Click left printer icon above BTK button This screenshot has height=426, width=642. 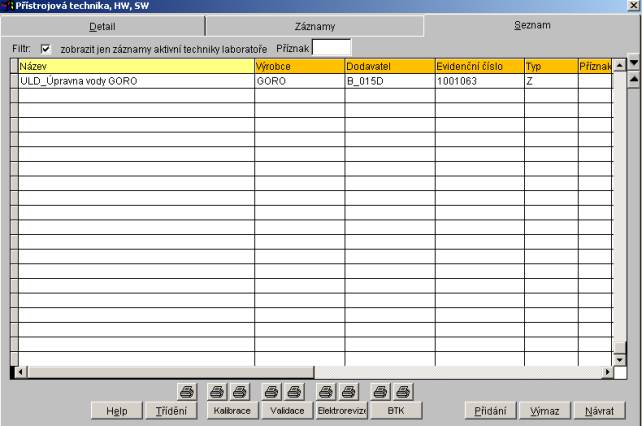(x=379, y=393)
